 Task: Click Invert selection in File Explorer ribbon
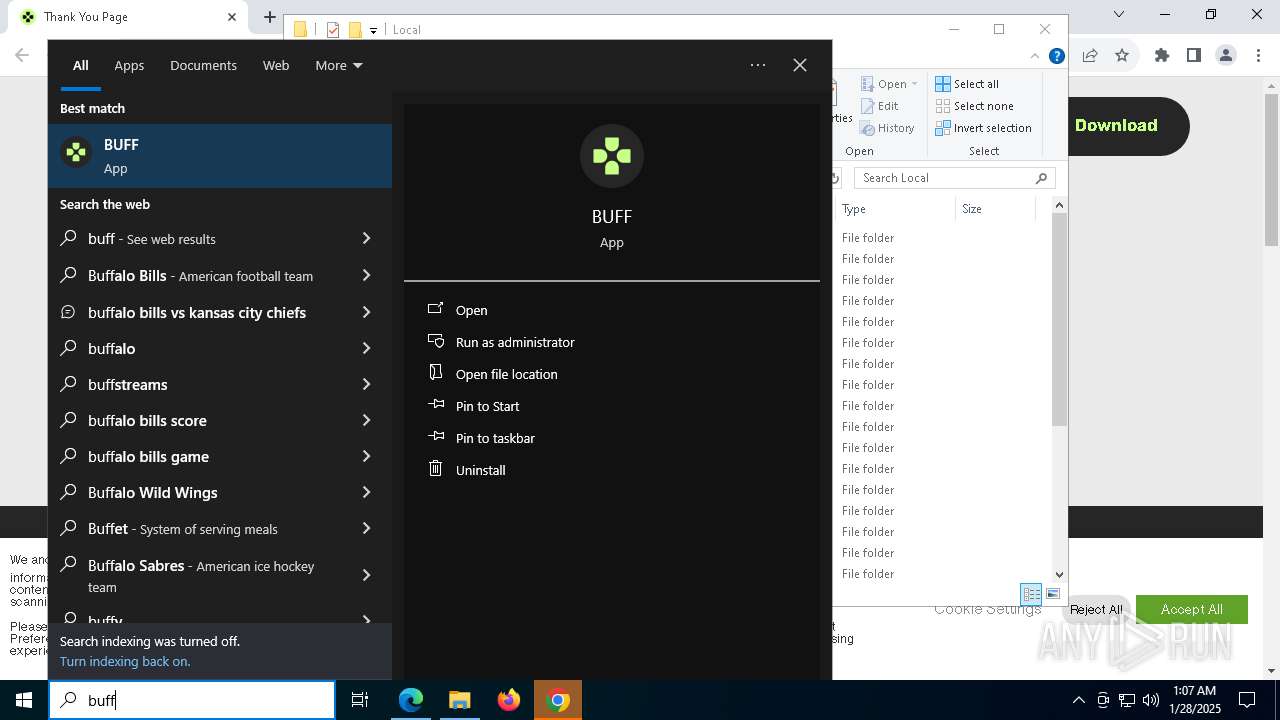[983, 128]
